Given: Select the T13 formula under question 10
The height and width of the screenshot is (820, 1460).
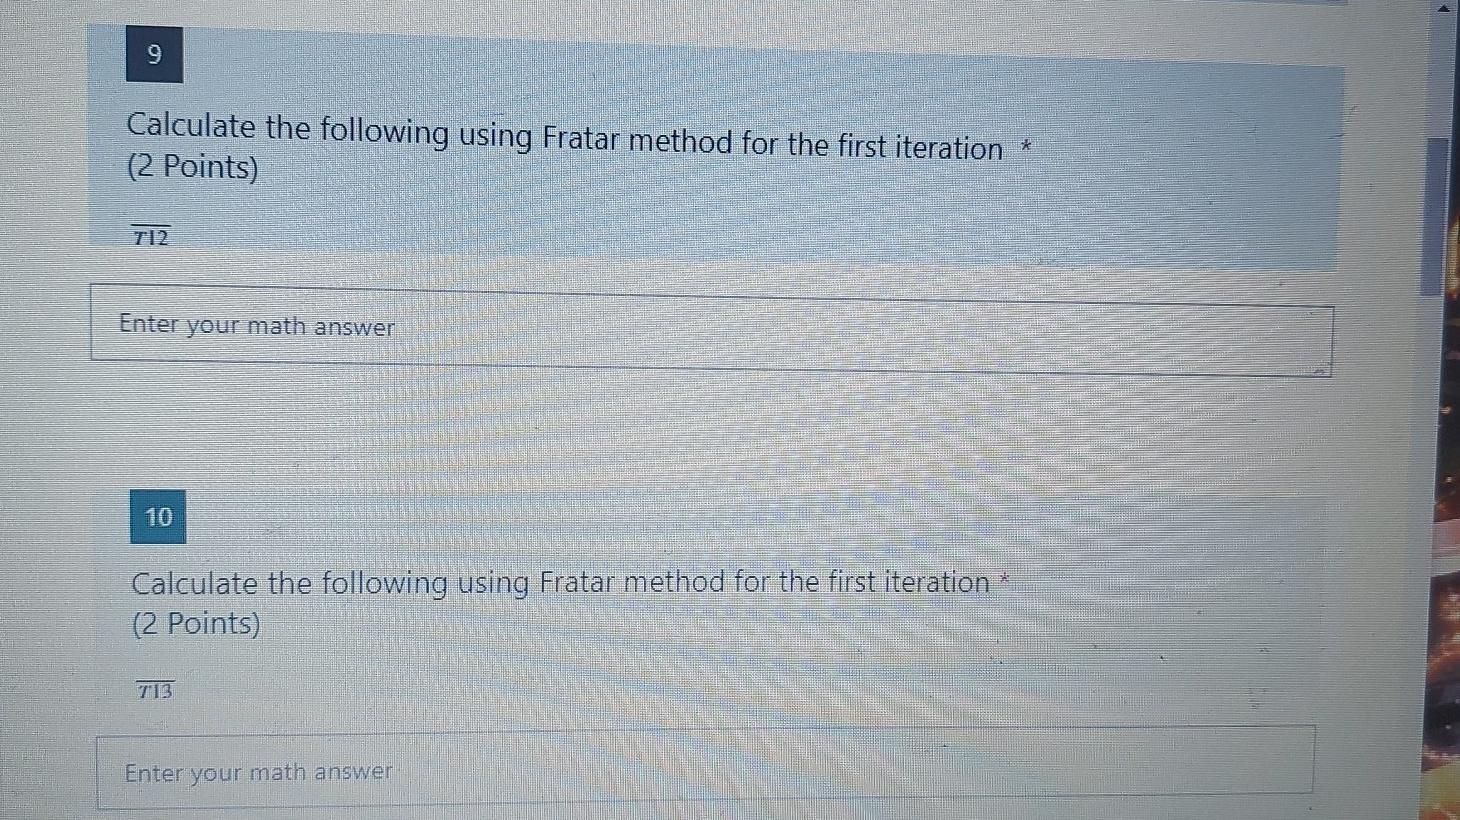Looking at the screenshot, I should pos(154,687).
